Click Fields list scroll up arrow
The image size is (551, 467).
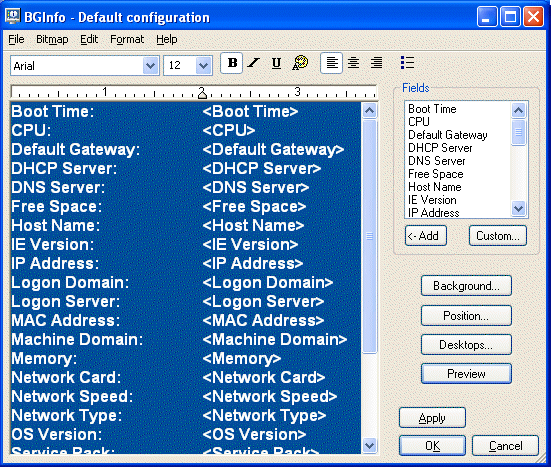519,110
